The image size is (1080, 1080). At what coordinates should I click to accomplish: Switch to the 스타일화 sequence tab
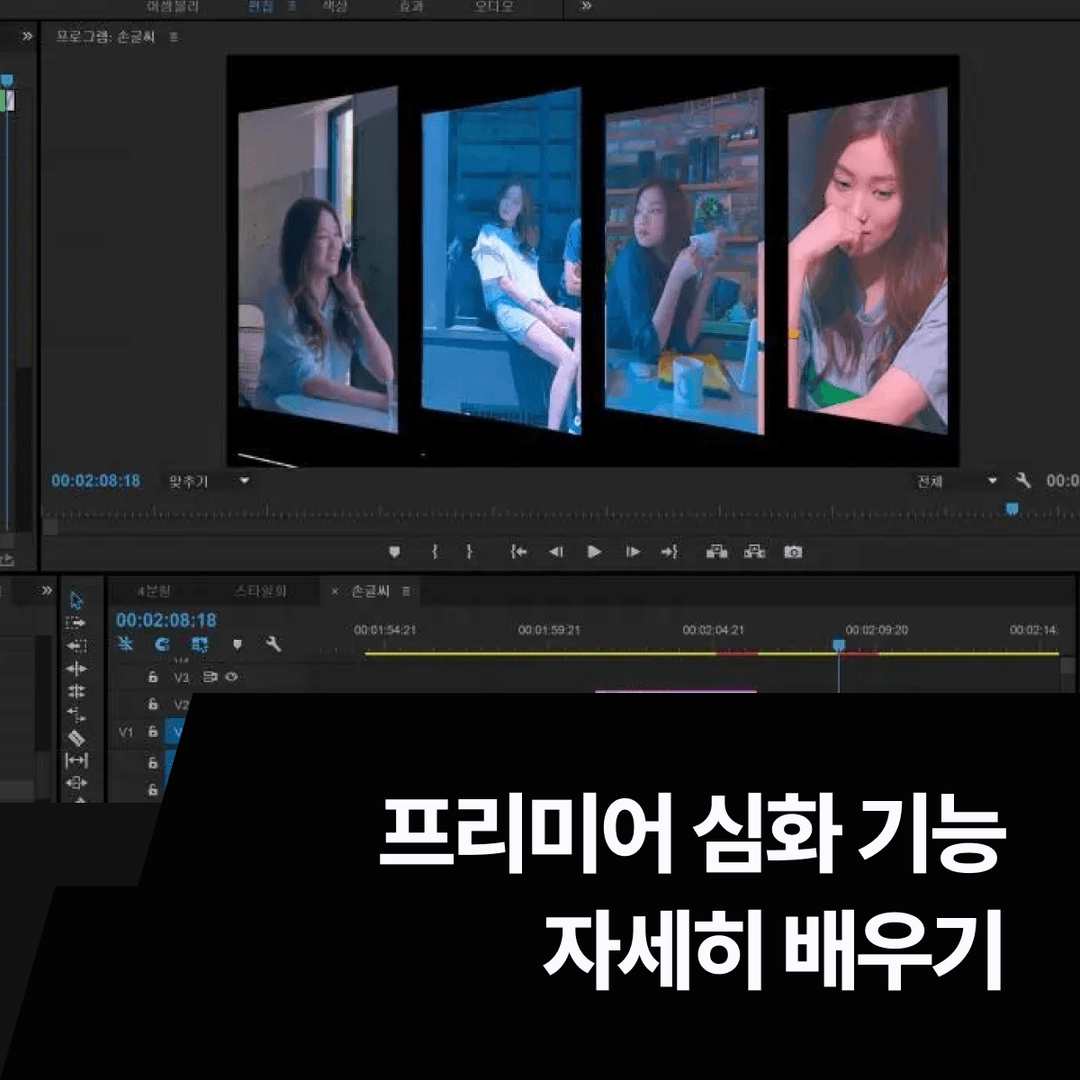click(x=258, y=591)
